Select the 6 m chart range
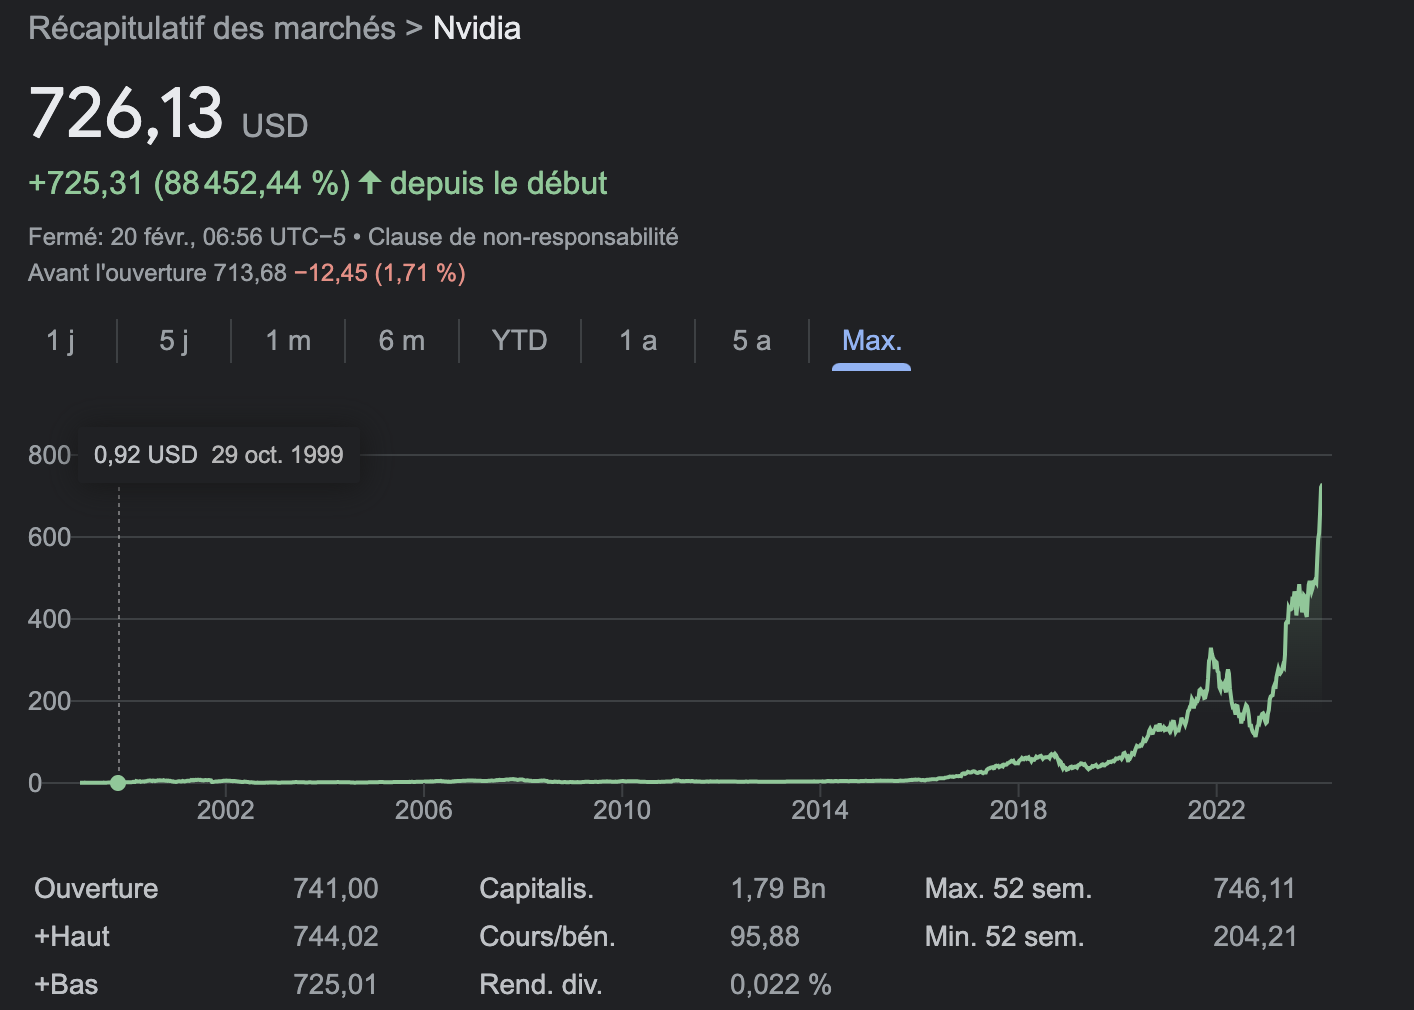 402,341
